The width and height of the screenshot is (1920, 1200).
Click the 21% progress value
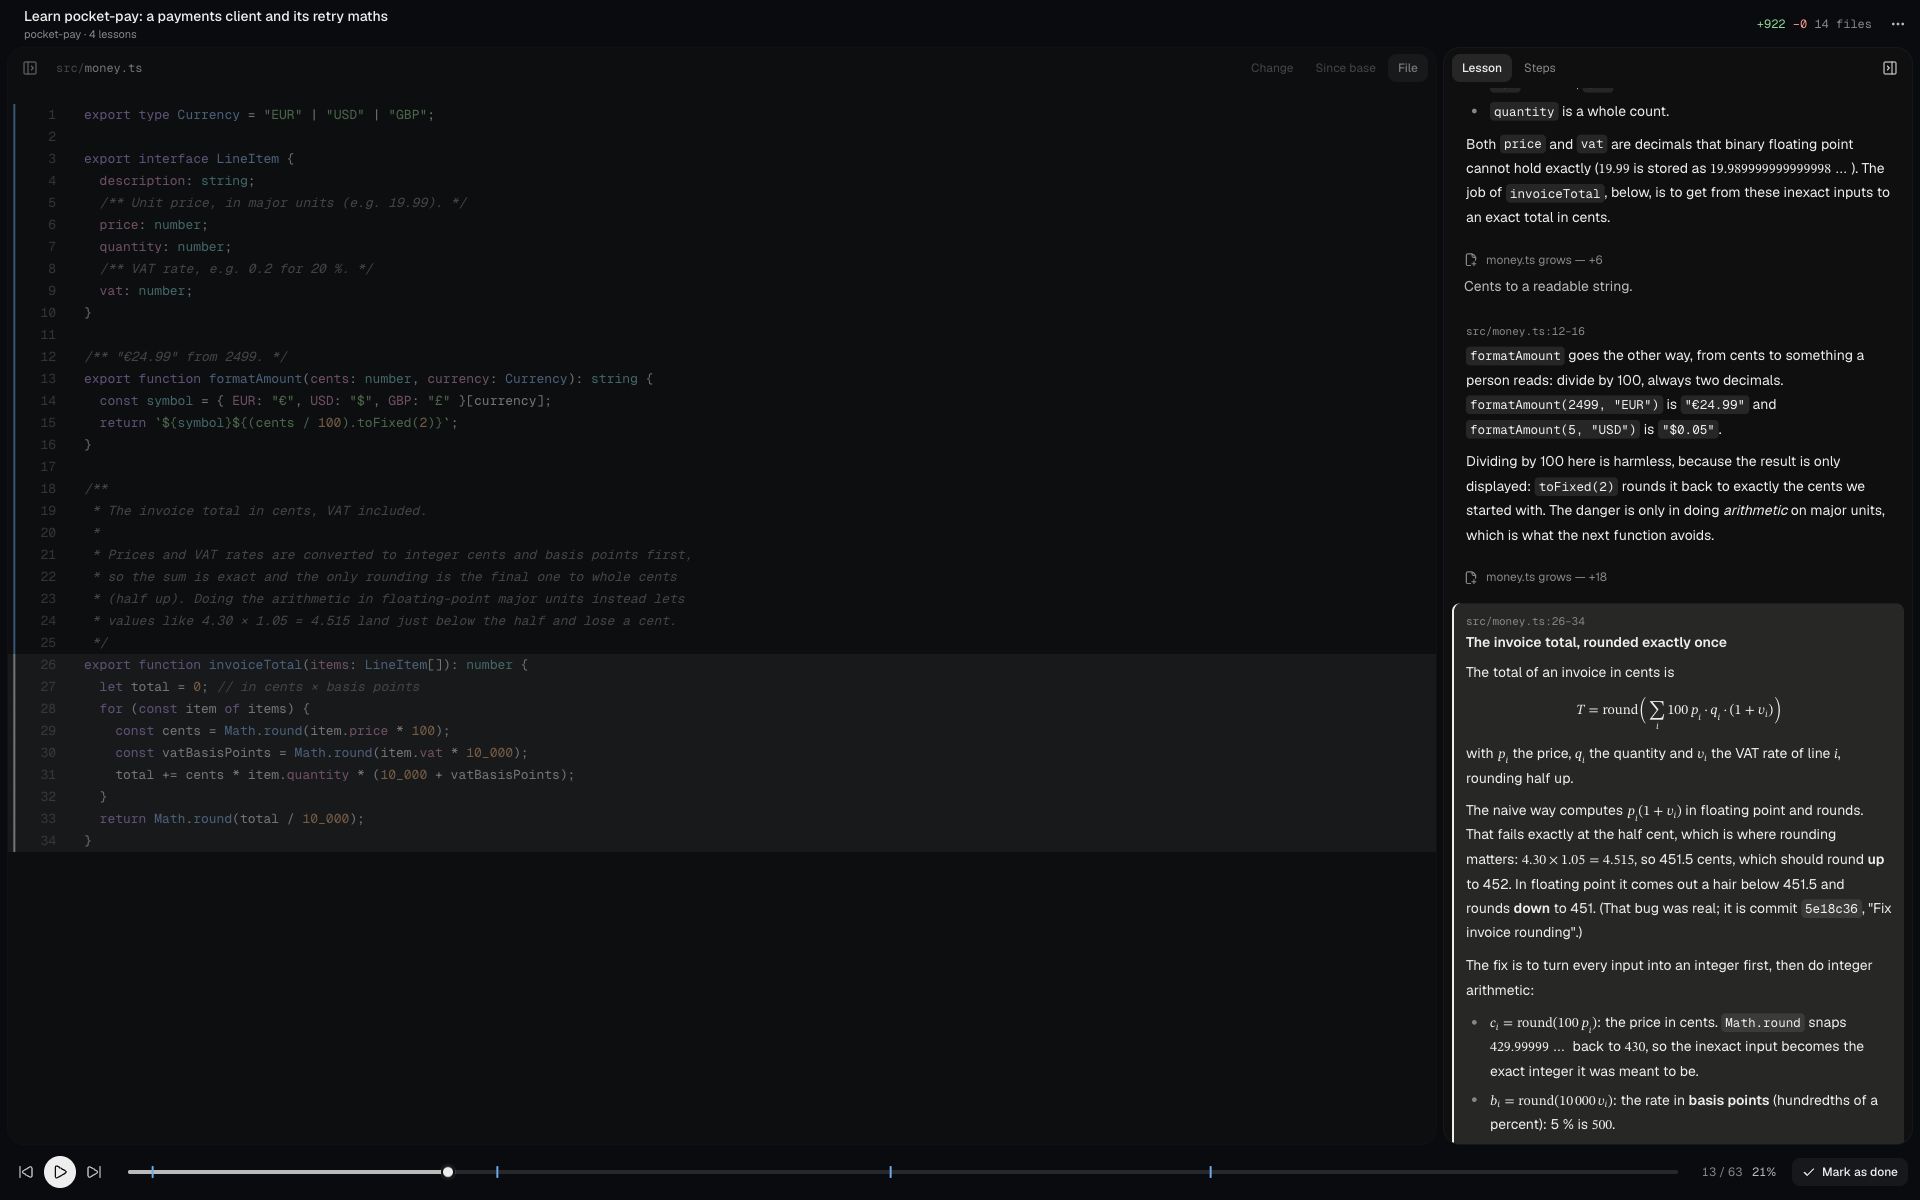(x=1764, y=1172)
